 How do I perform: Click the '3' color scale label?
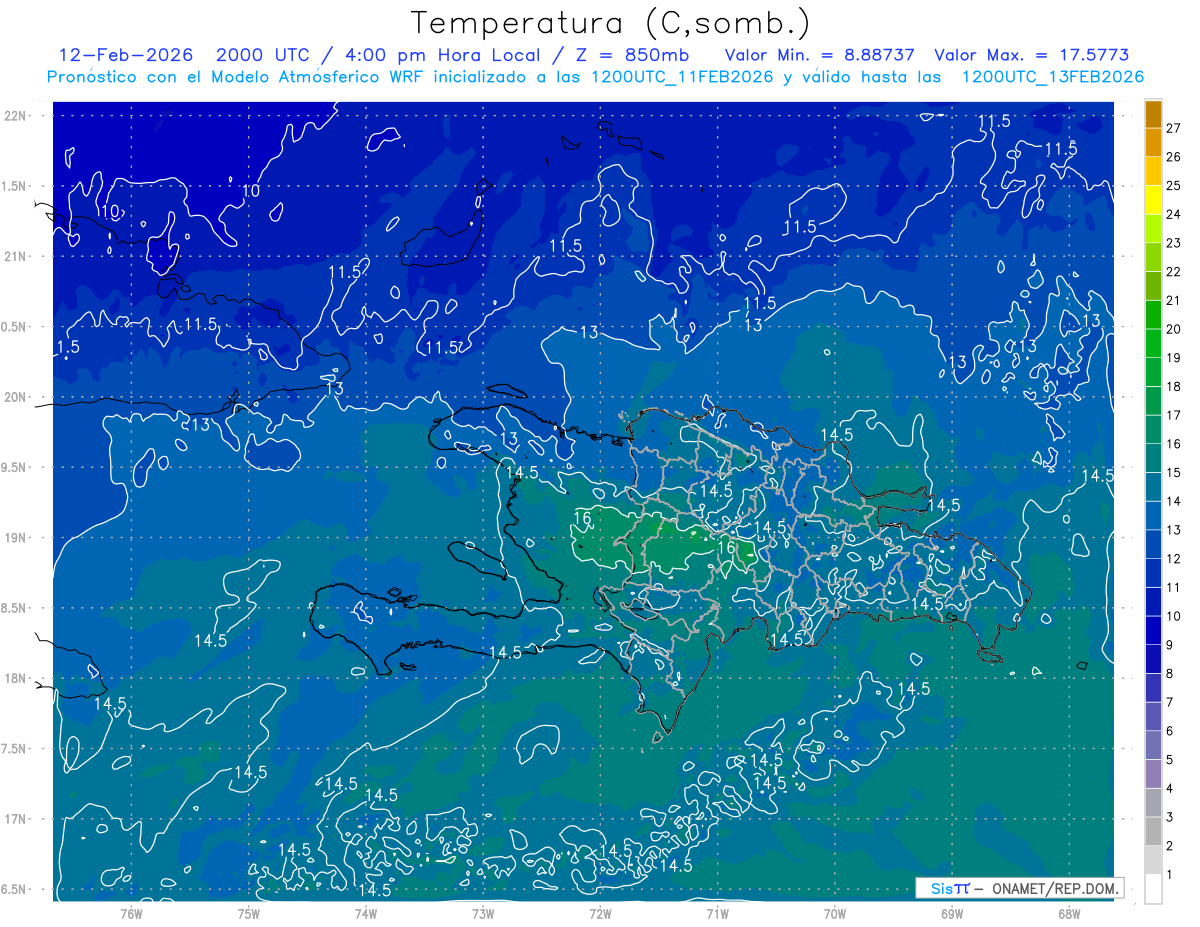pos(1170,817)
